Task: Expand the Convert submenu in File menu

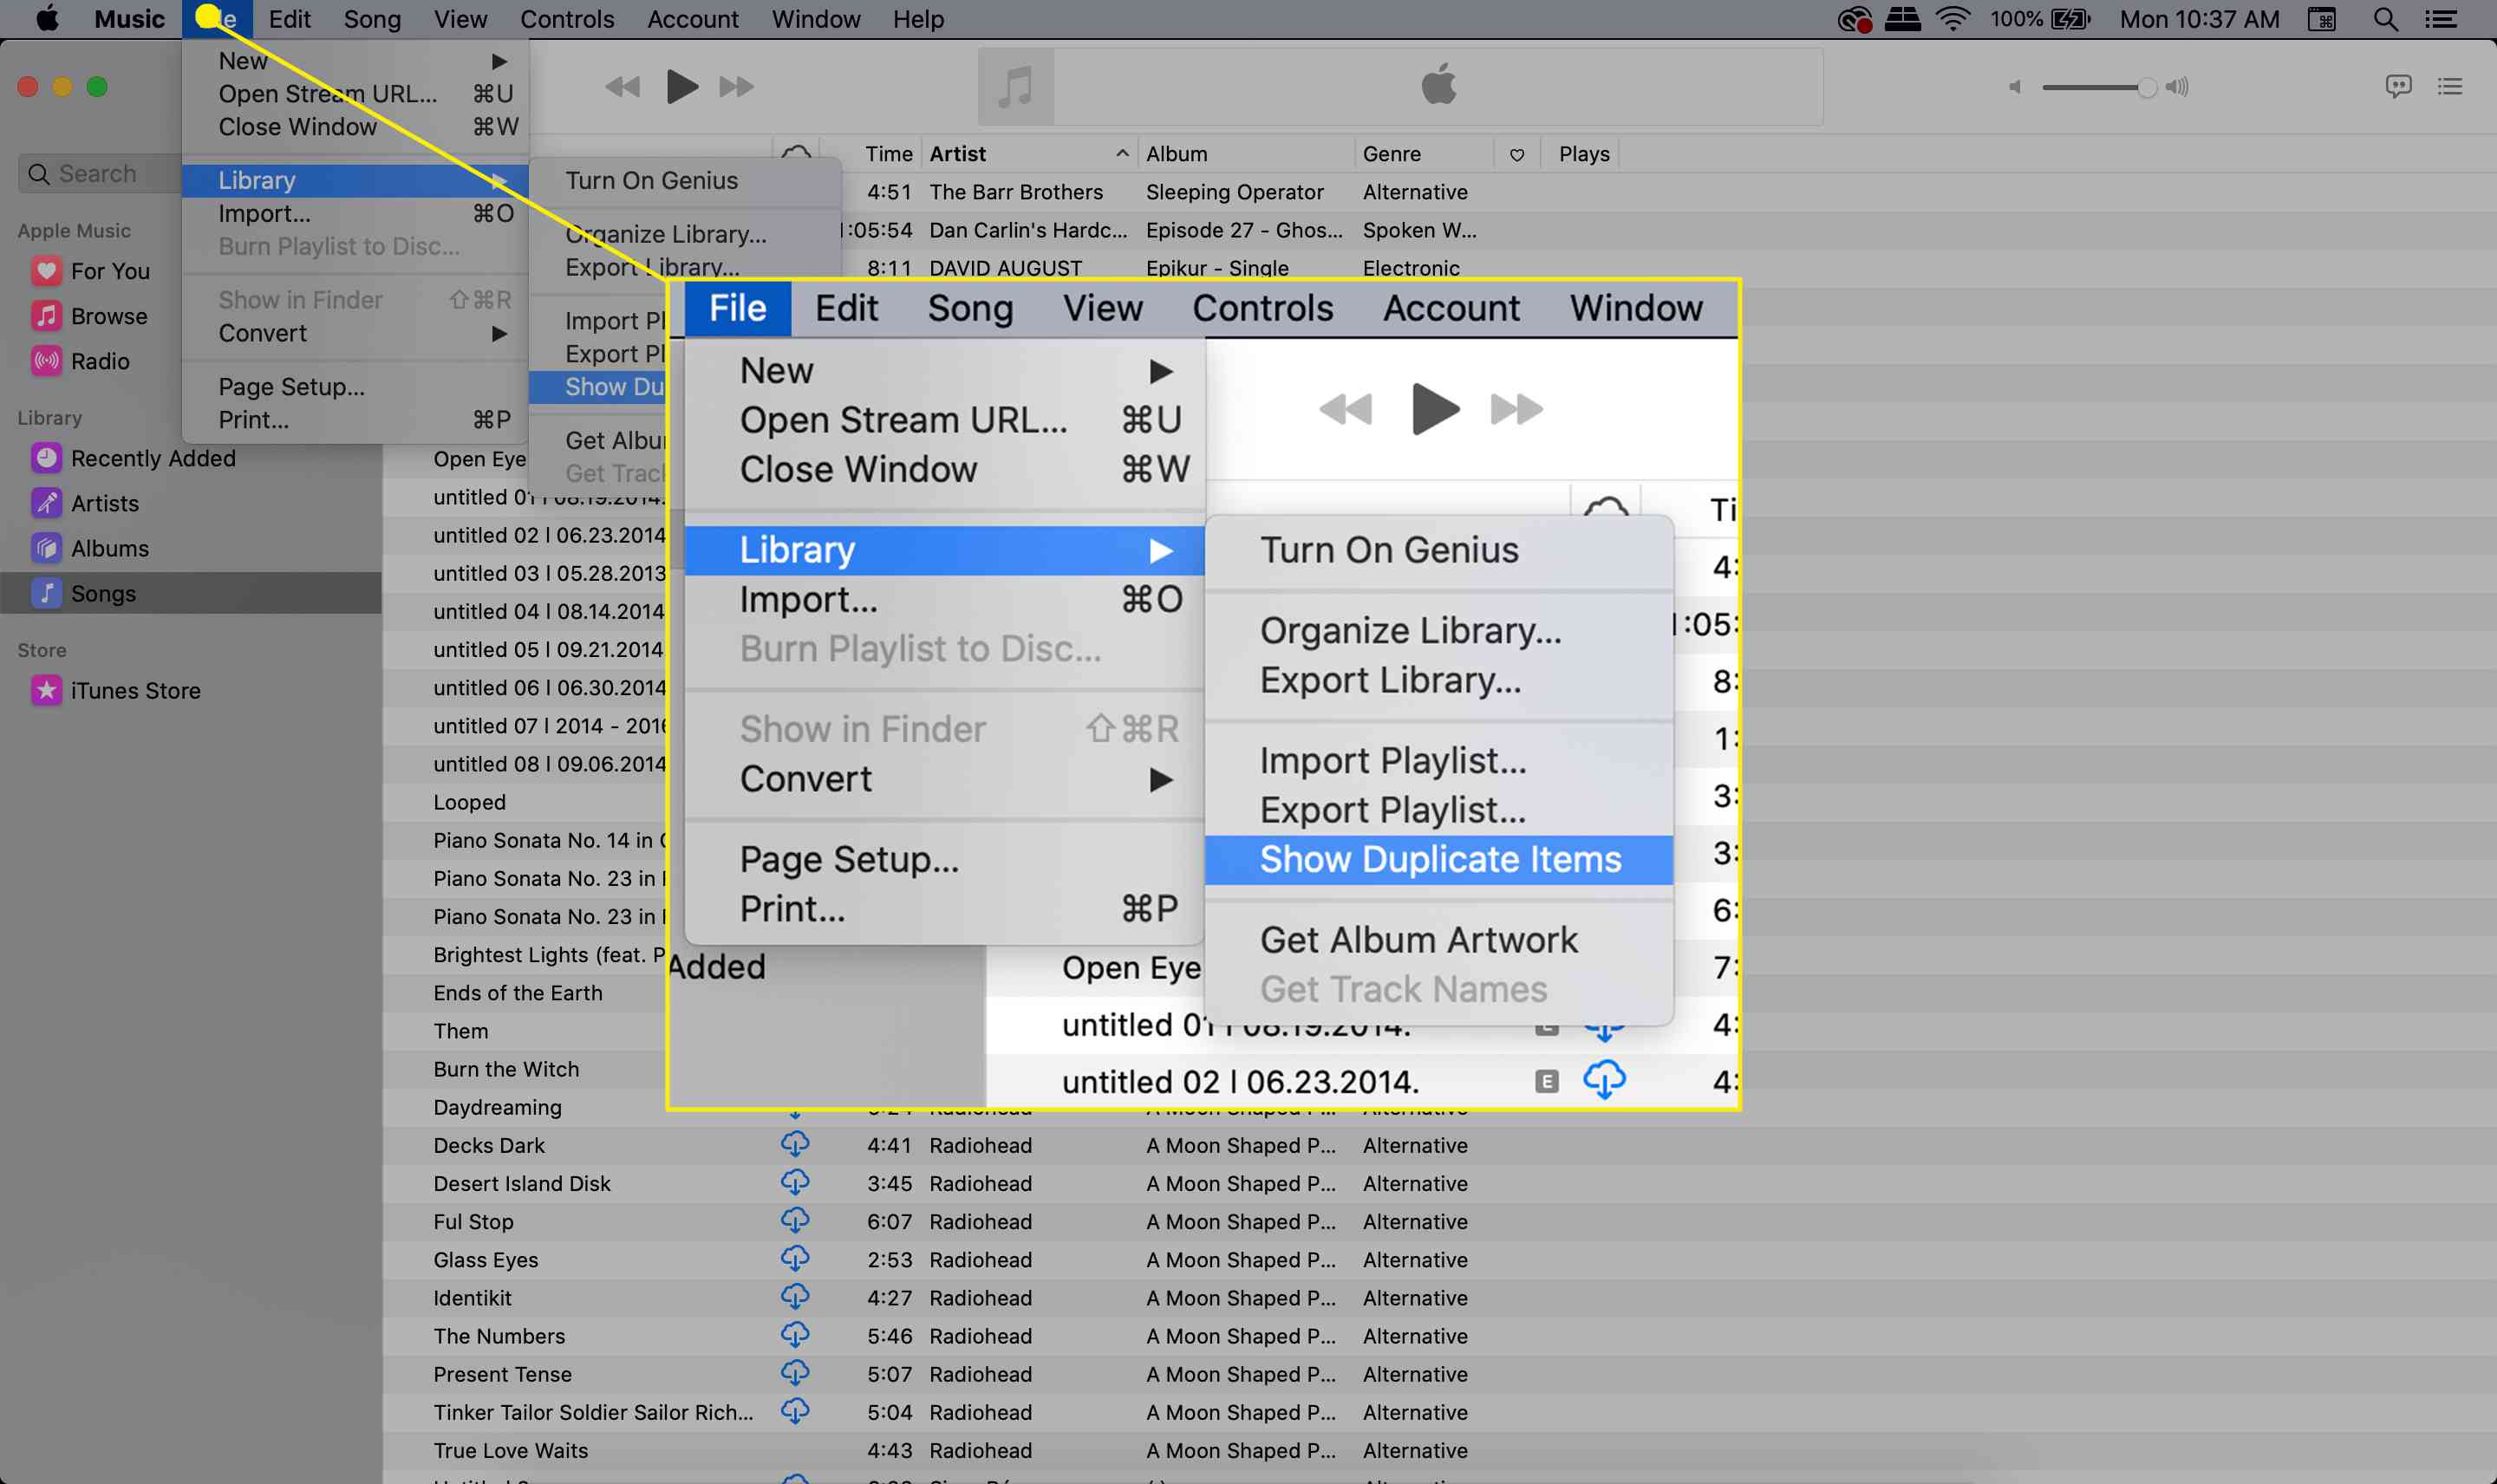Action: point(355,333)
